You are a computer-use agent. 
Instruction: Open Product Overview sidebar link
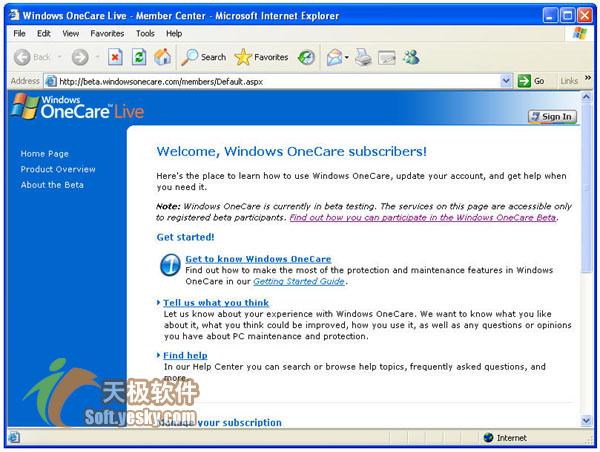click(58, 169)
